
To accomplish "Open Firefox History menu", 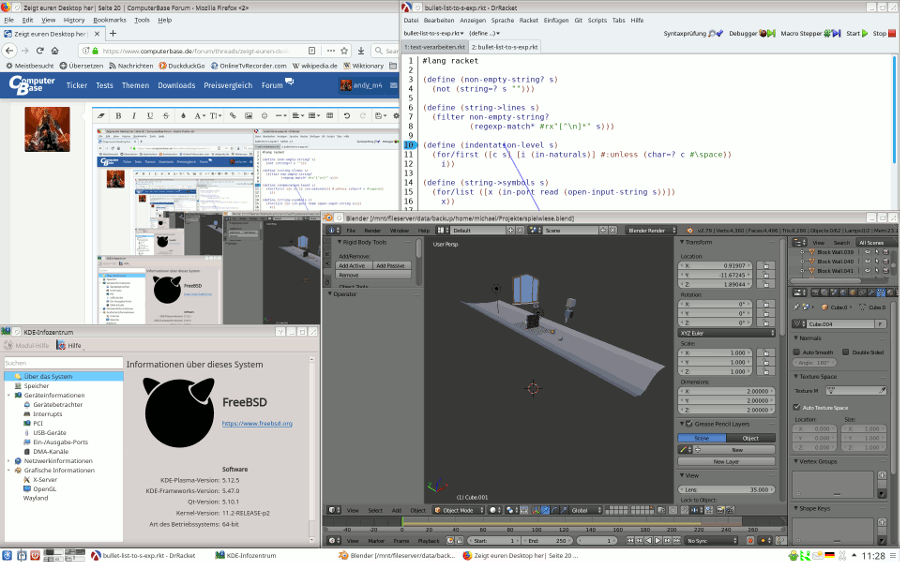I will [73, 20].
